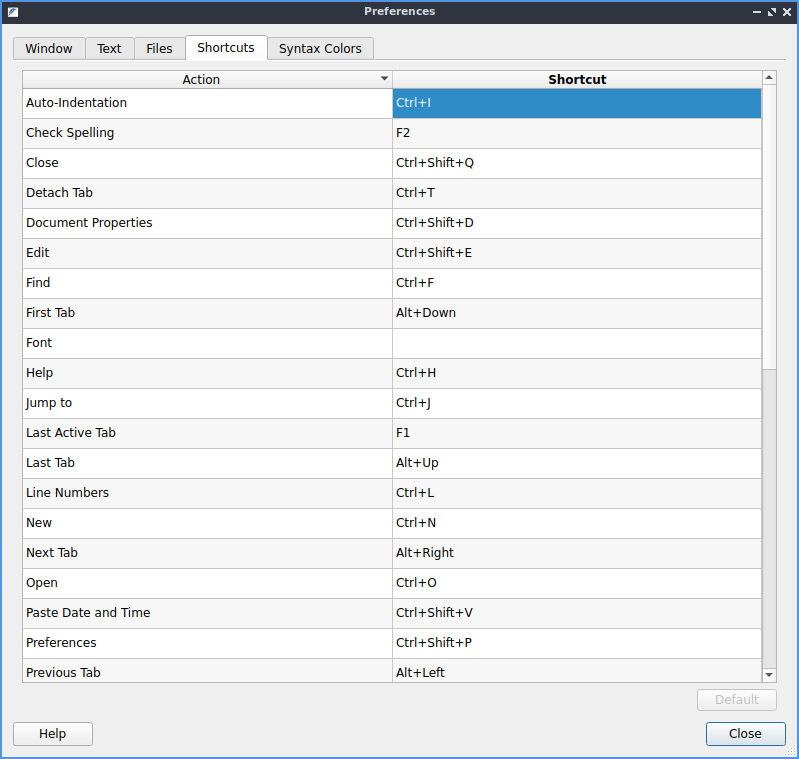Click the scrollbar down arrow
Viewport: 799px width, 759px height.
(x=769, y=675)
